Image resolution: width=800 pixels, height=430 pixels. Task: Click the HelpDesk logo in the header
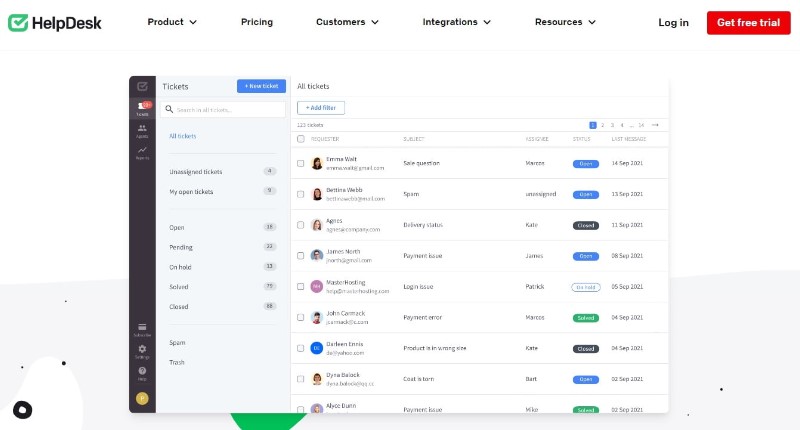tap(58, 22)
